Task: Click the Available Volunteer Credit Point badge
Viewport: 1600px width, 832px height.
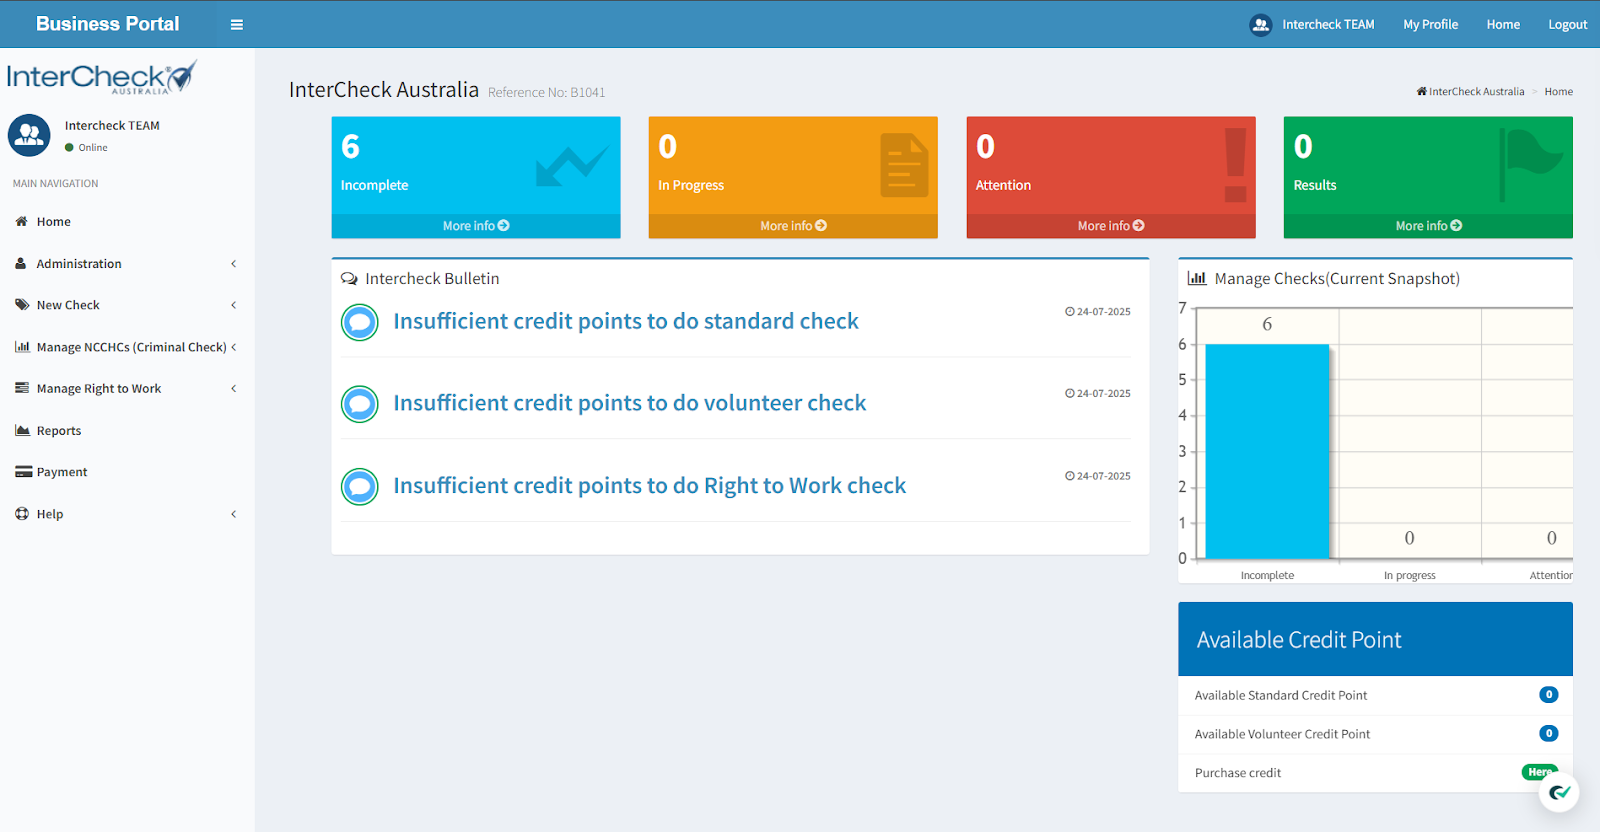Action: pos(1549,734)
